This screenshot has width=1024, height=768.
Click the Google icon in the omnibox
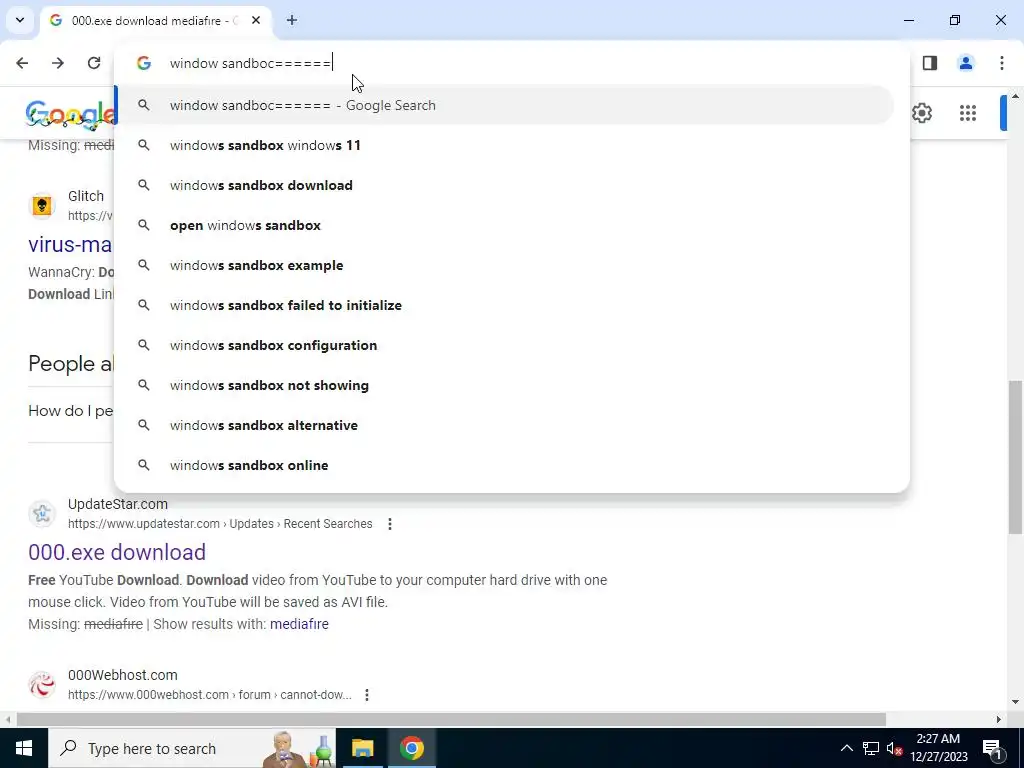(x=144, y=63)
